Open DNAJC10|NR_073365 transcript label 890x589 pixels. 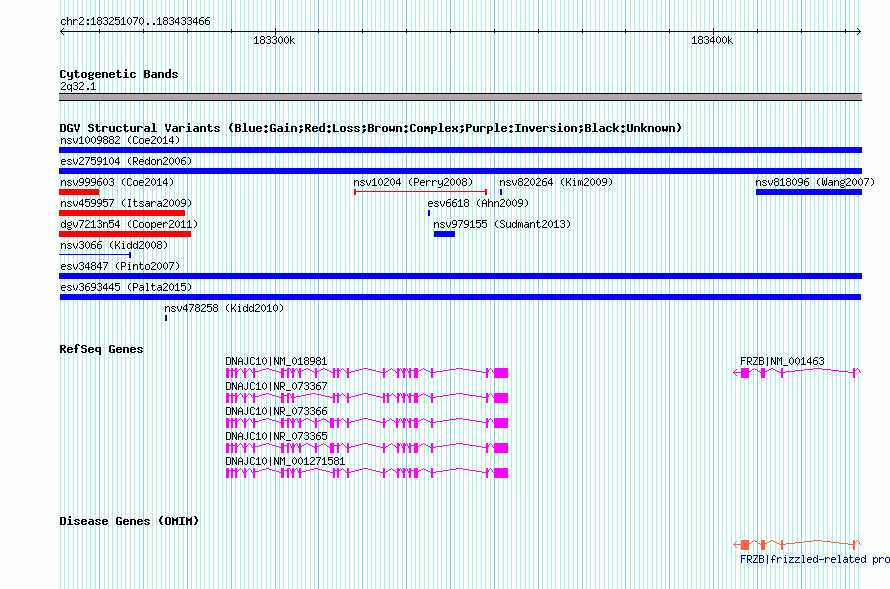(x=276, y=436)
